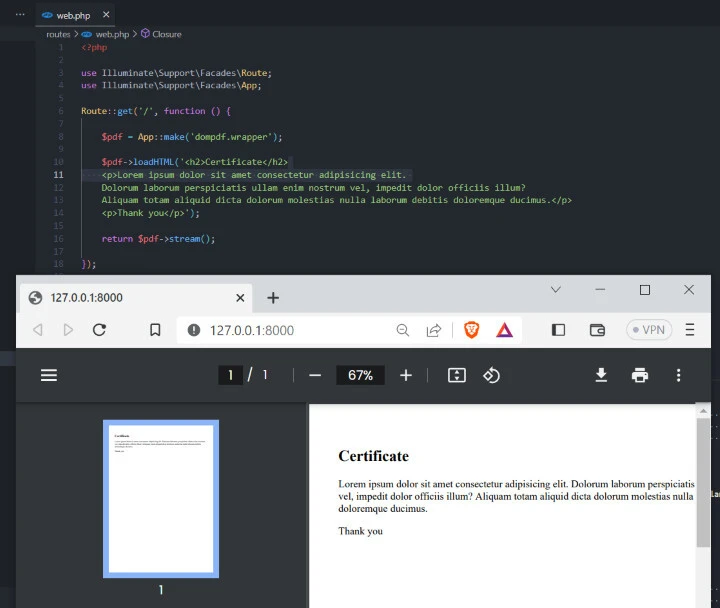
Task: Select page 1 thumbnail in sidebar
Action: [160, 498]
